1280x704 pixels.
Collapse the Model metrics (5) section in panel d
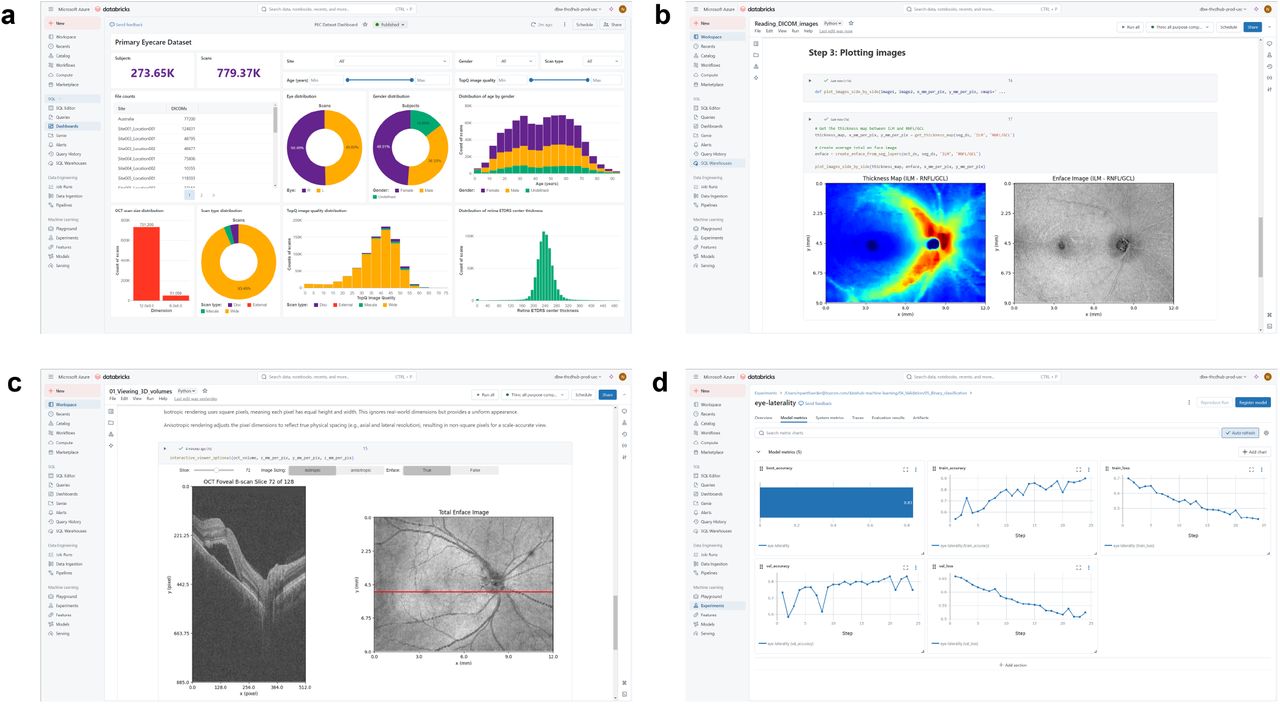pyautogui.click(x=757, y=452)
